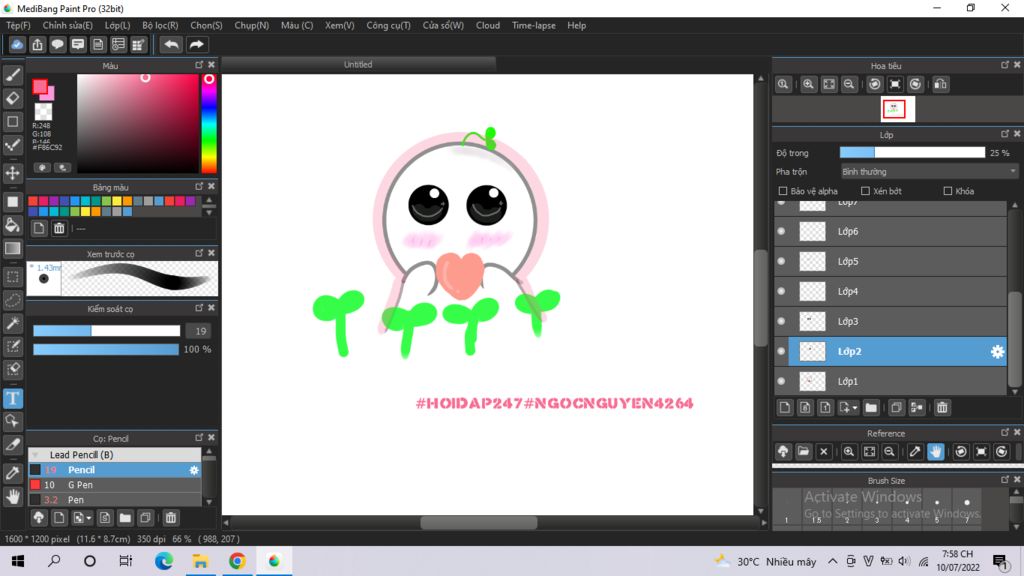Screen dimensions: 1024x576
Task: Open the Tệp(F) menu
Action: [x=18, y=25]
